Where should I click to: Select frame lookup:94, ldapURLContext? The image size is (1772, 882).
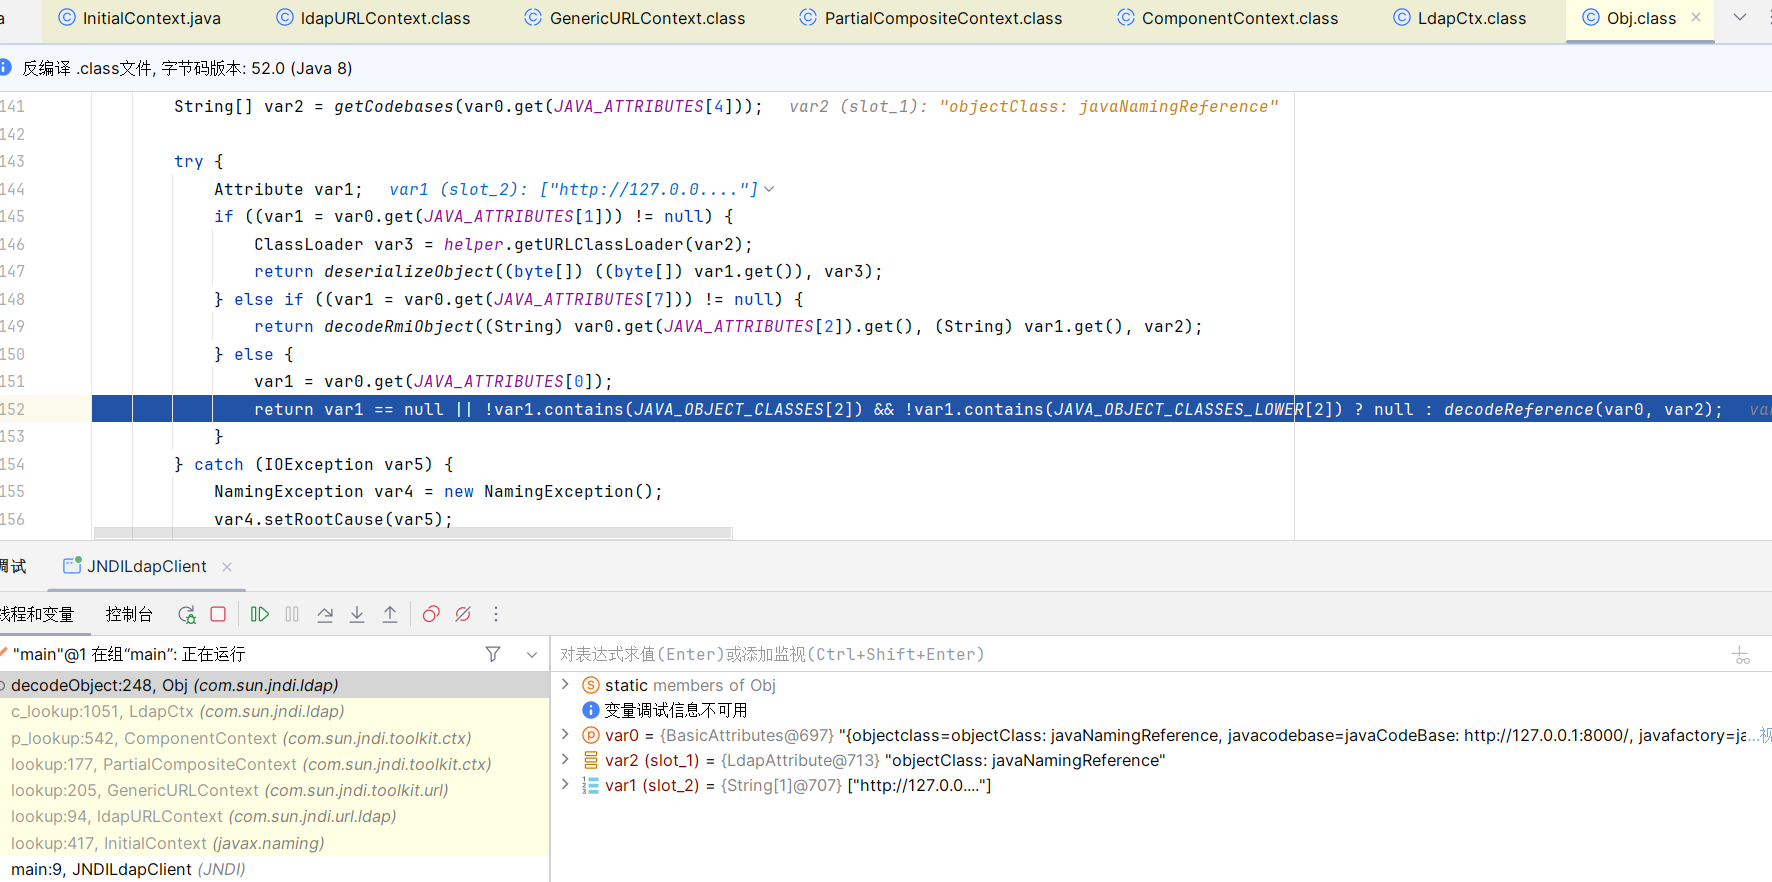[274, 816]
